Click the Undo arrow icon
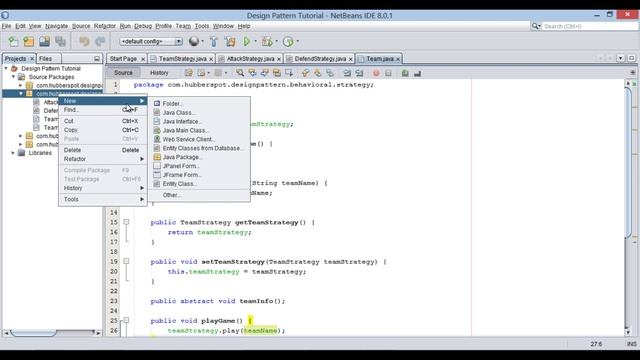Screen dimensions: 640x360 coord(84,41)
